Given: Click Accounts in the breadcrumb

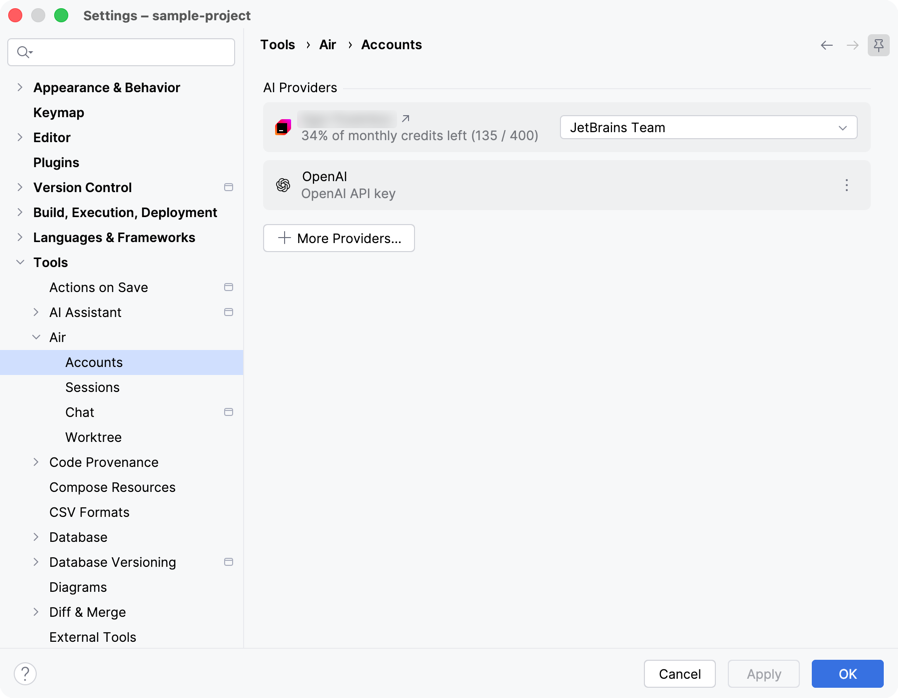Looking at the screenshot, I should click(x=391, y=45).
